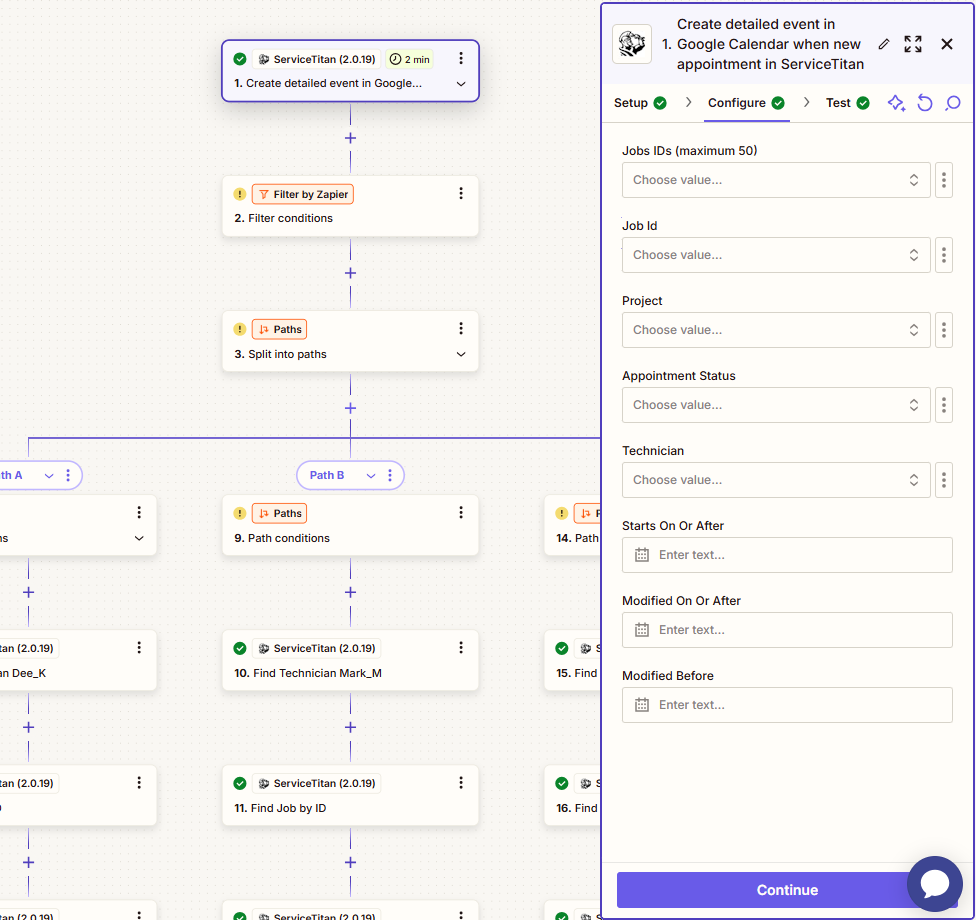Open the three-dot menu on step 9 Path conditions
The height and width of the screenshot is (920, 976).
click(x=461, y=512)
